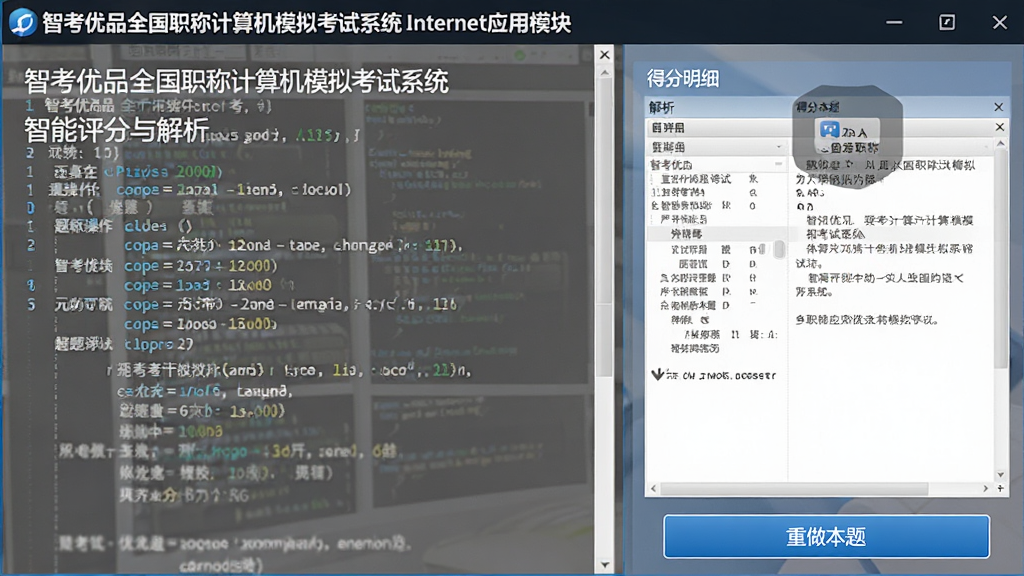Select the highlighted tree row in score list

[x=716, y=234]
